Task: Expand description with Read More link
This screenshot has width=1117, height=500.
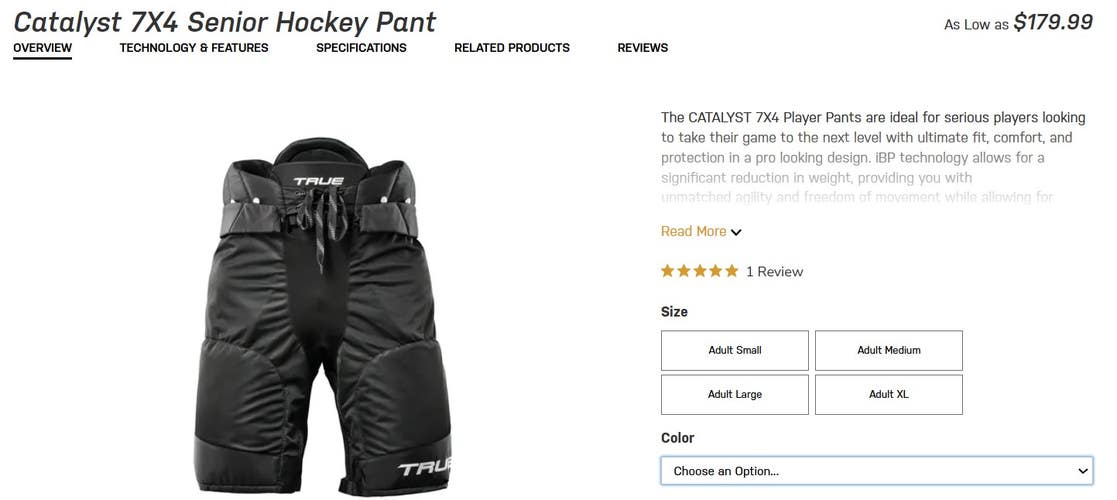Action: pos(694,232)
